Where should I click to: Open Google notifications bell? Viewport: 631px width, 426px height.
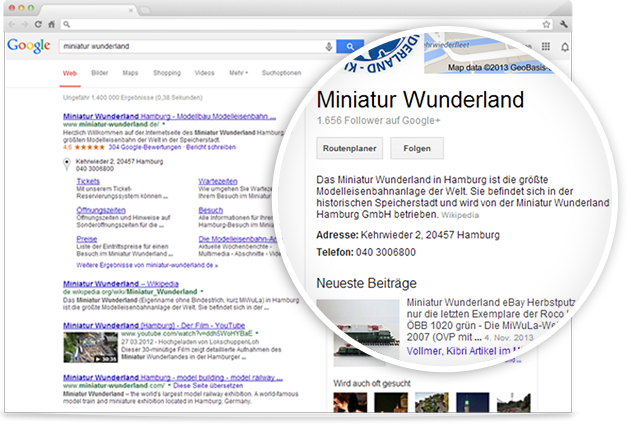(x=565, y=46)
